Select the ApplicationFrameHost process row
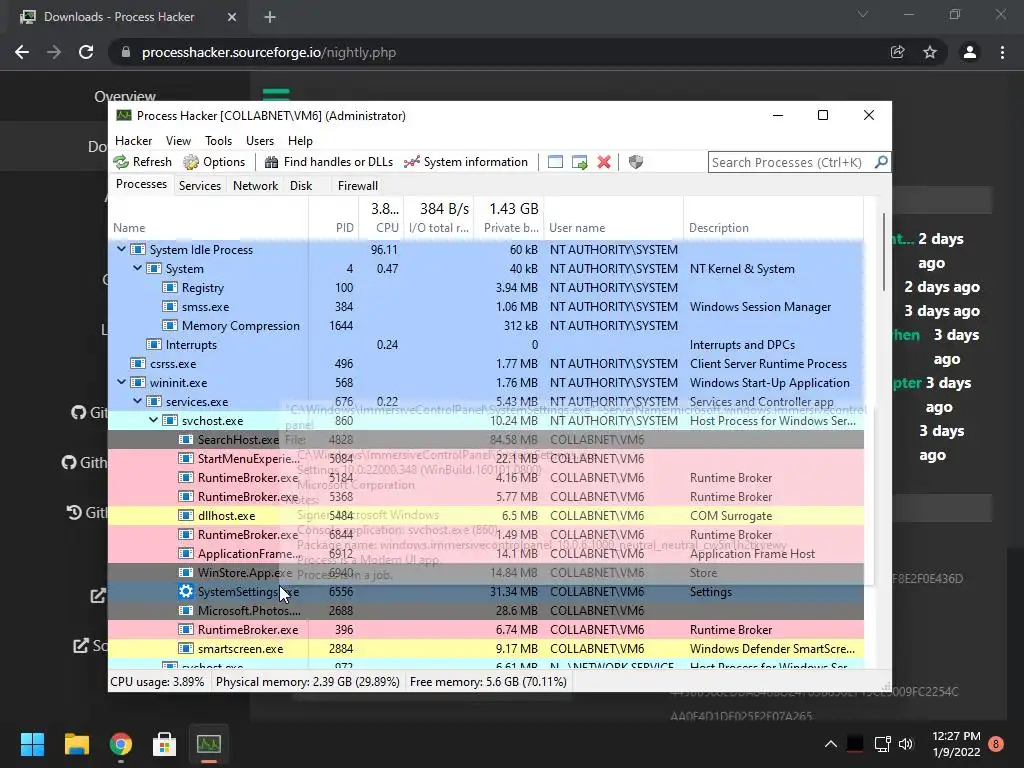1024x768 pixels. 486,553
